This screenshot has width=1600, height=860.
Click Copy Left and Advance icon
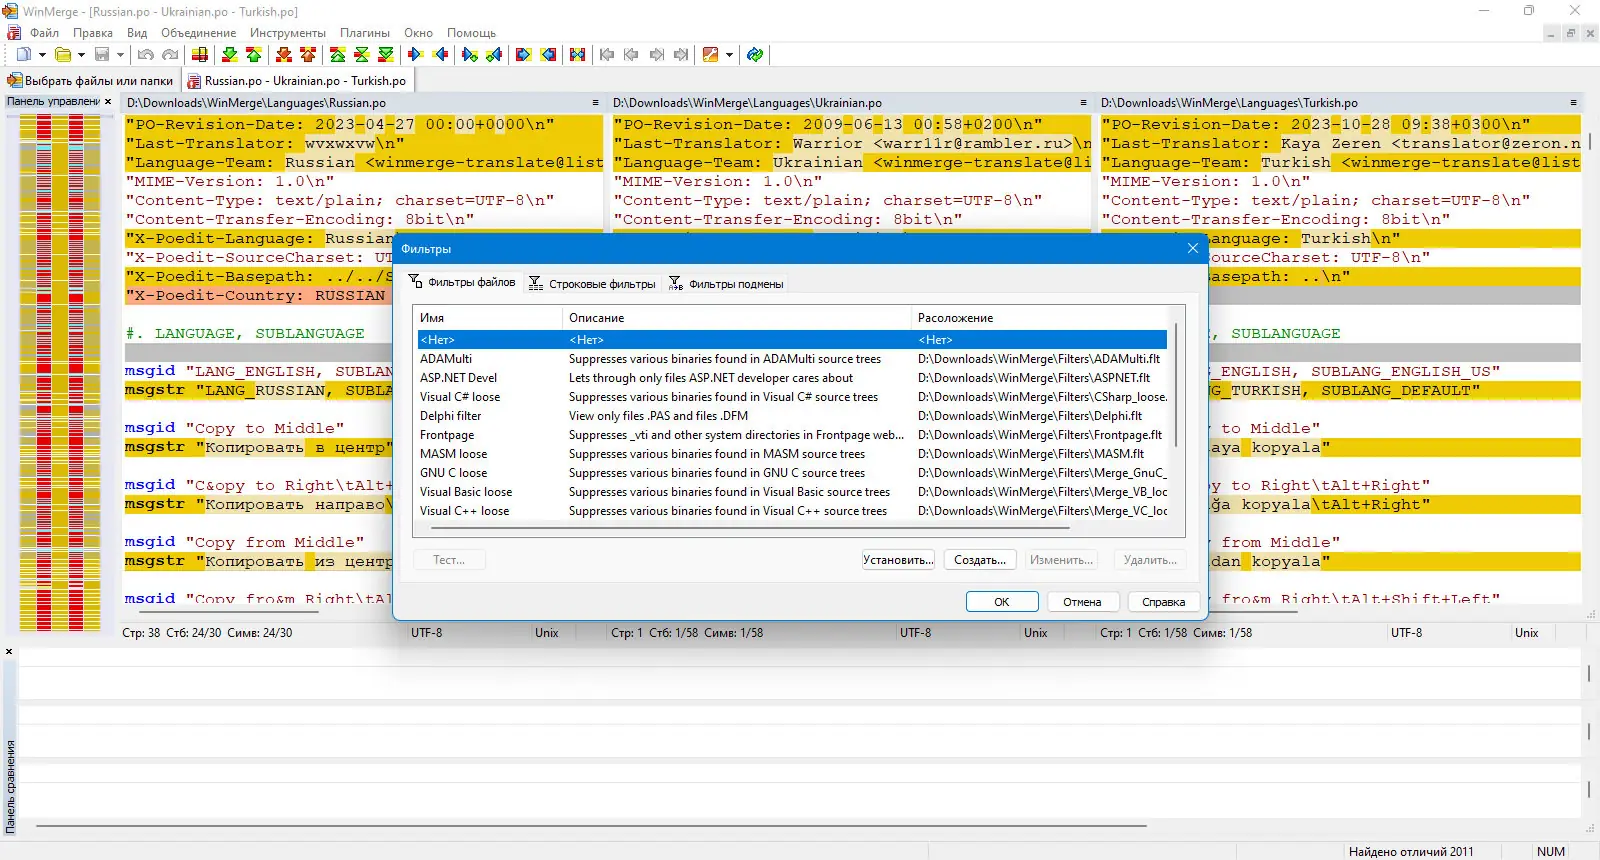coord(494,55)
